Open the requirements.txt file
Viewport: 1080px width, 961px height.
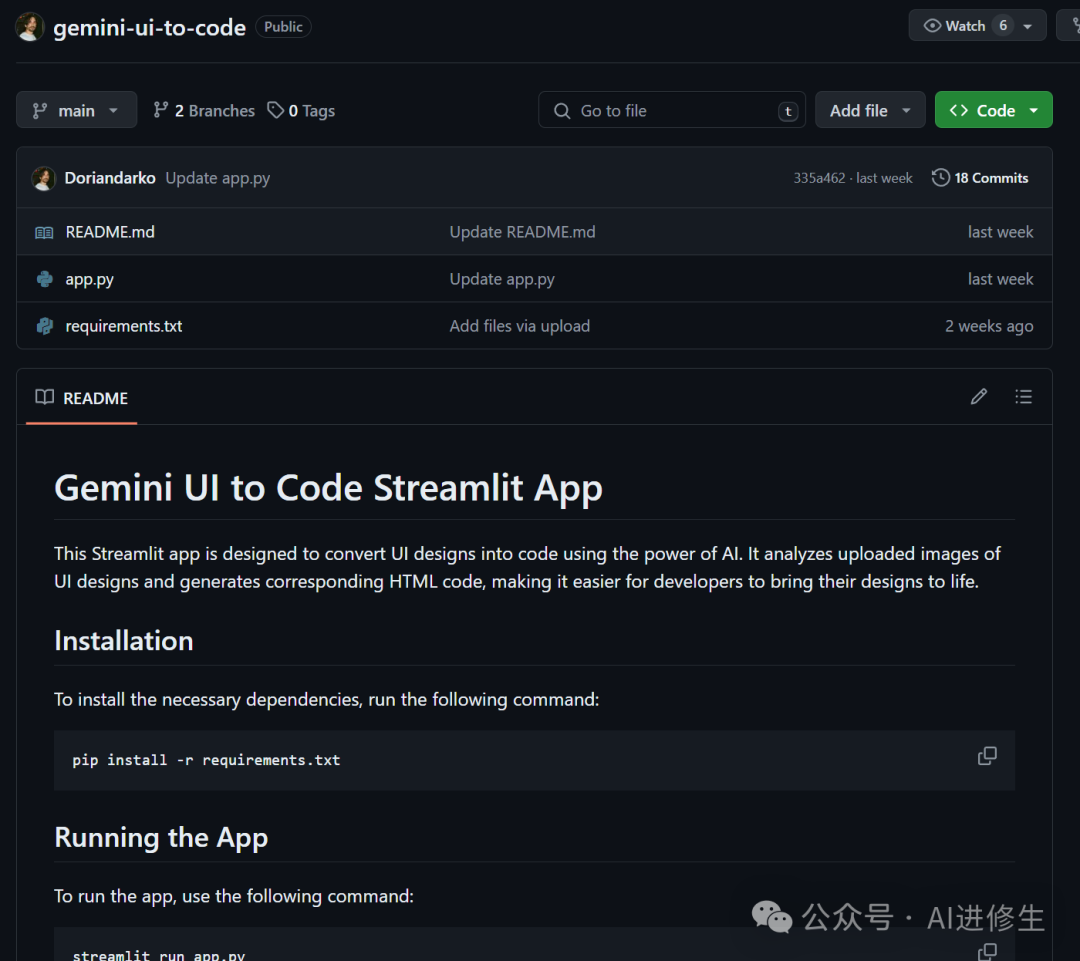[x=124, y=326]
